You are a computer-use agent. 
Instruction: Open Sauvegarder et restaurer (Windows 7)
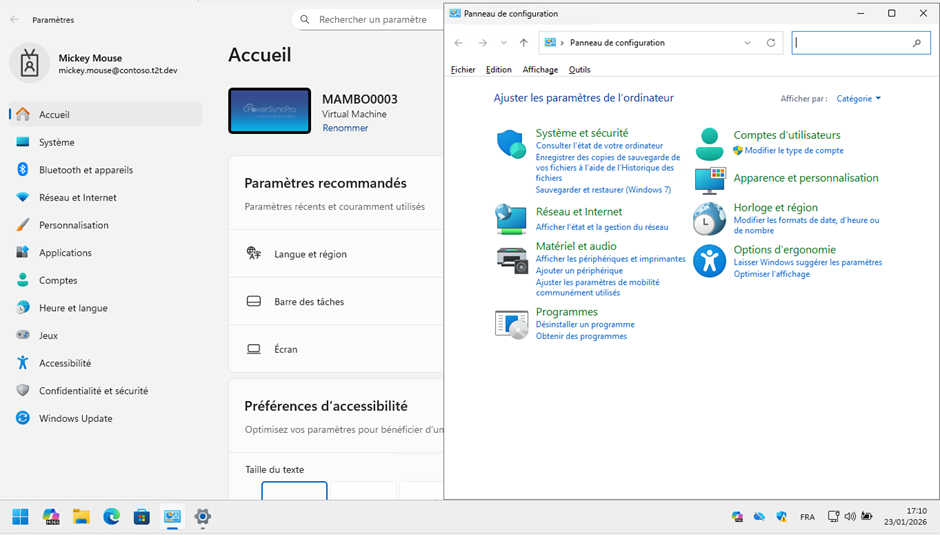click(x=603, y=190)
